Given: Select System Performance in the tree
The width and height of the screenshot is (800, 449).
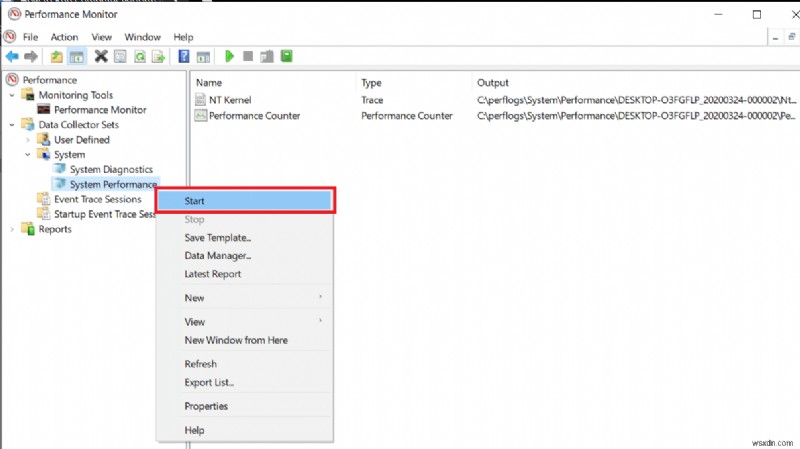Looking at the screenshot, I should tap(113, 184).
